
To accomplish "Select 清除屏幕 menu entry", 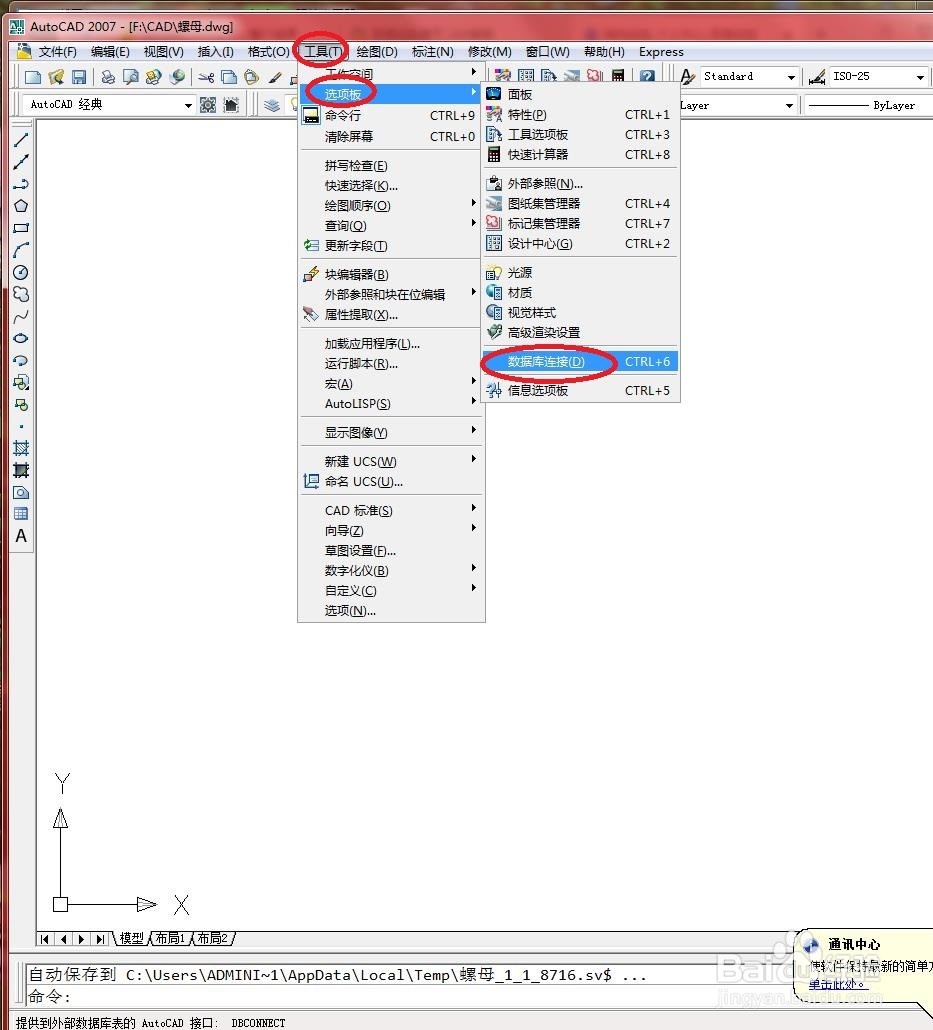I will [392, 137].
